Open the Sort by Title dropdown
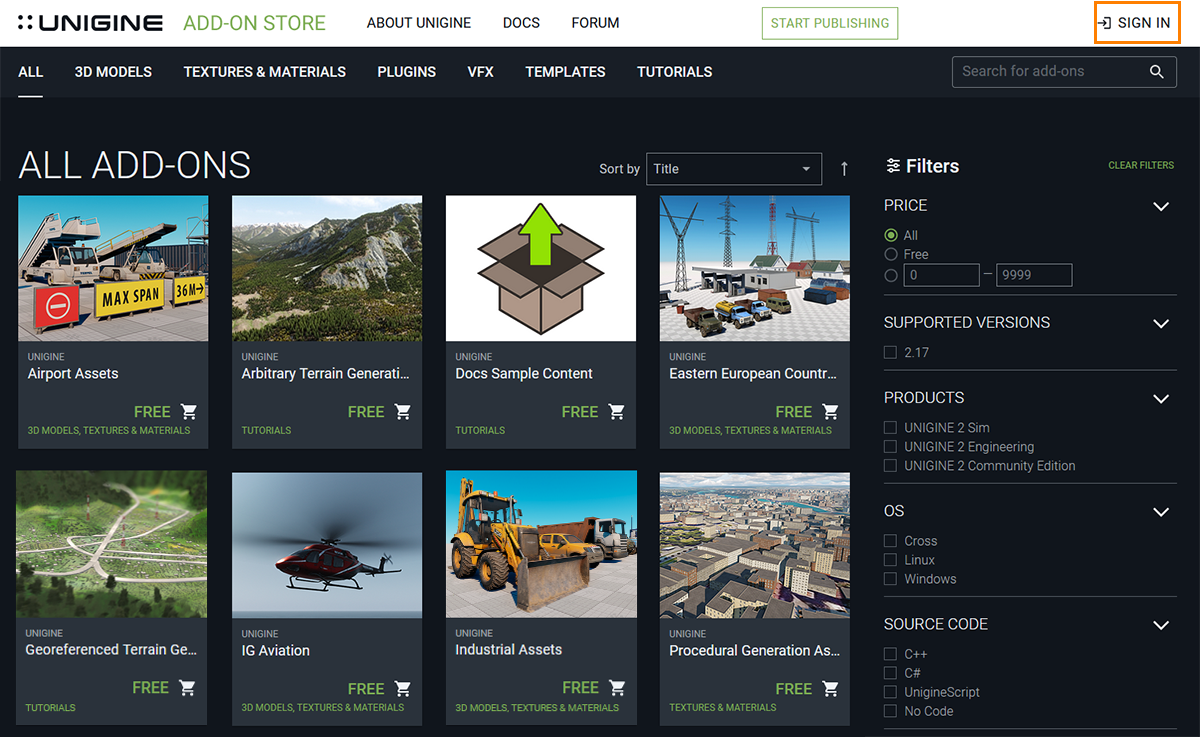The image size is (1200, 737). pos(733,169)
